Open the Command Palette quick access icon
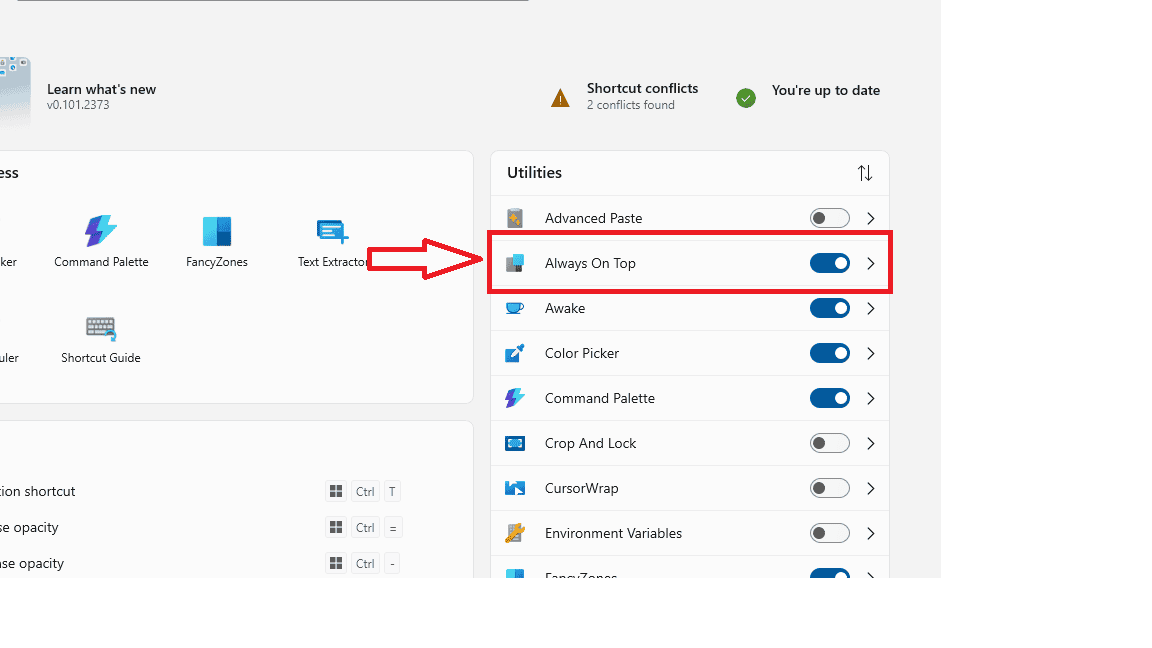1152x648 pixels. click(x=101, y=231)
